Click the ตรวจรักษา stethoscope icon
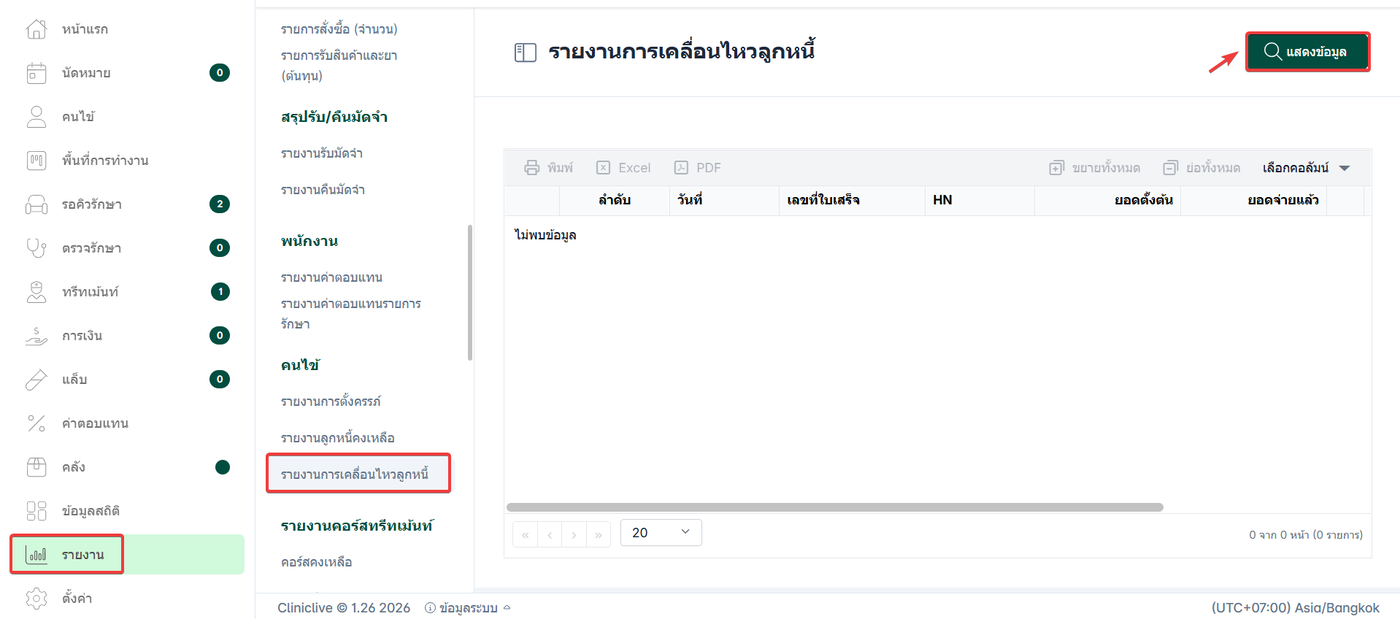This screenshot has width=1400, height=619. click(x=36, y=248)
